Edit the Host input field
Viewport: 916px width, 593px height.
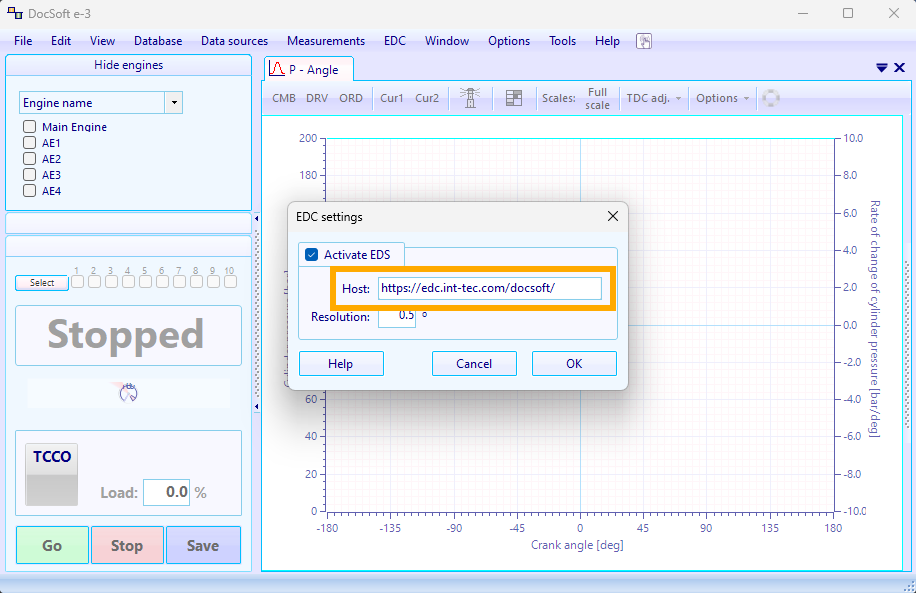pyautogui.click(x=491, y=288)
